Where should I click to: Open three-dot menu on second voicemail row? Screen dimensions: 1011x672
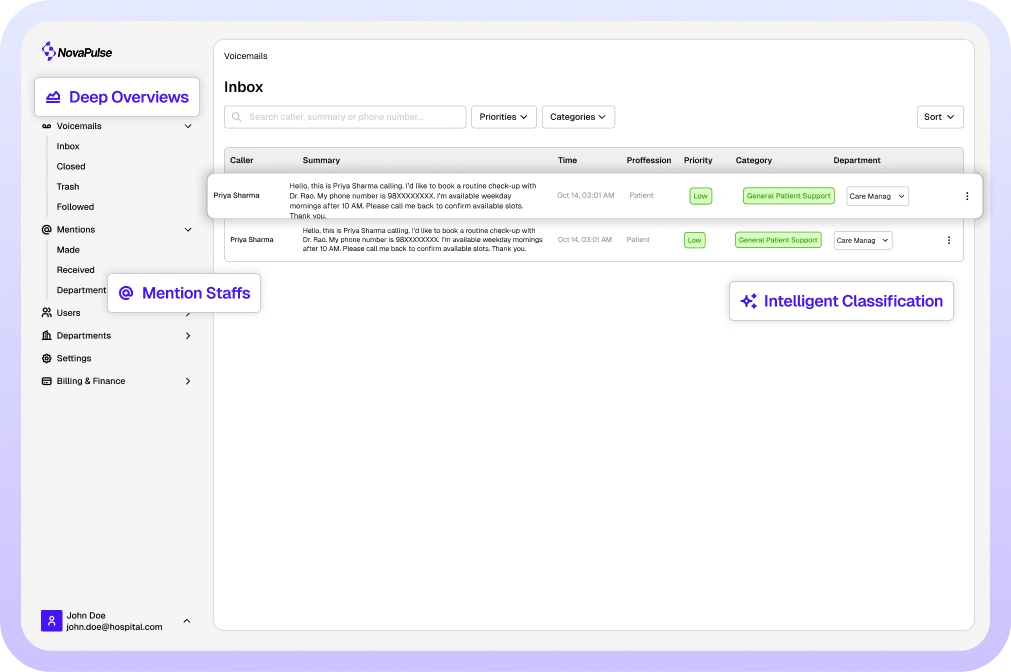click(948, 240)
